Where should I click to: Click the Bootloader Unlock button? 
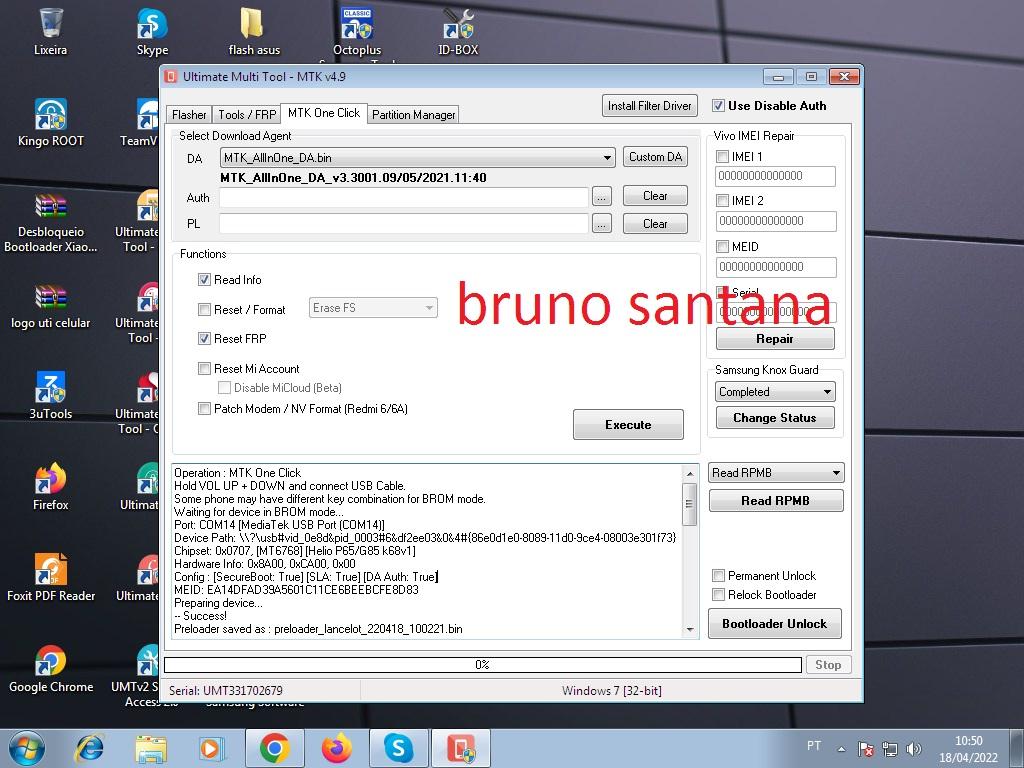(x=775, y=624)
